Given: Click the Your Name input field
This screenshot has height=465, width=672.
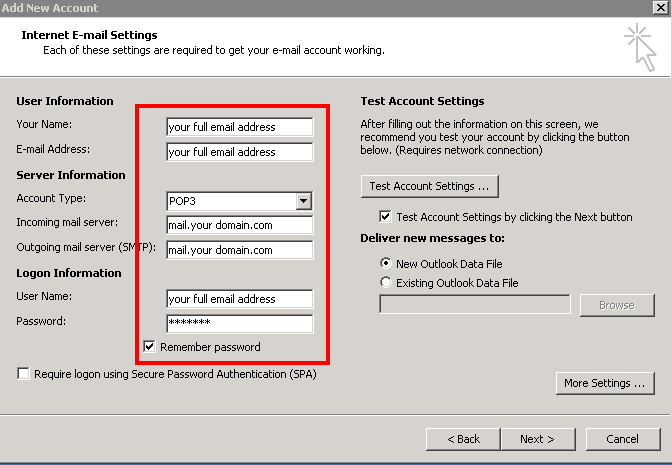Looking at the screenshot, I should pyautogui.click(x=240, y=127).
